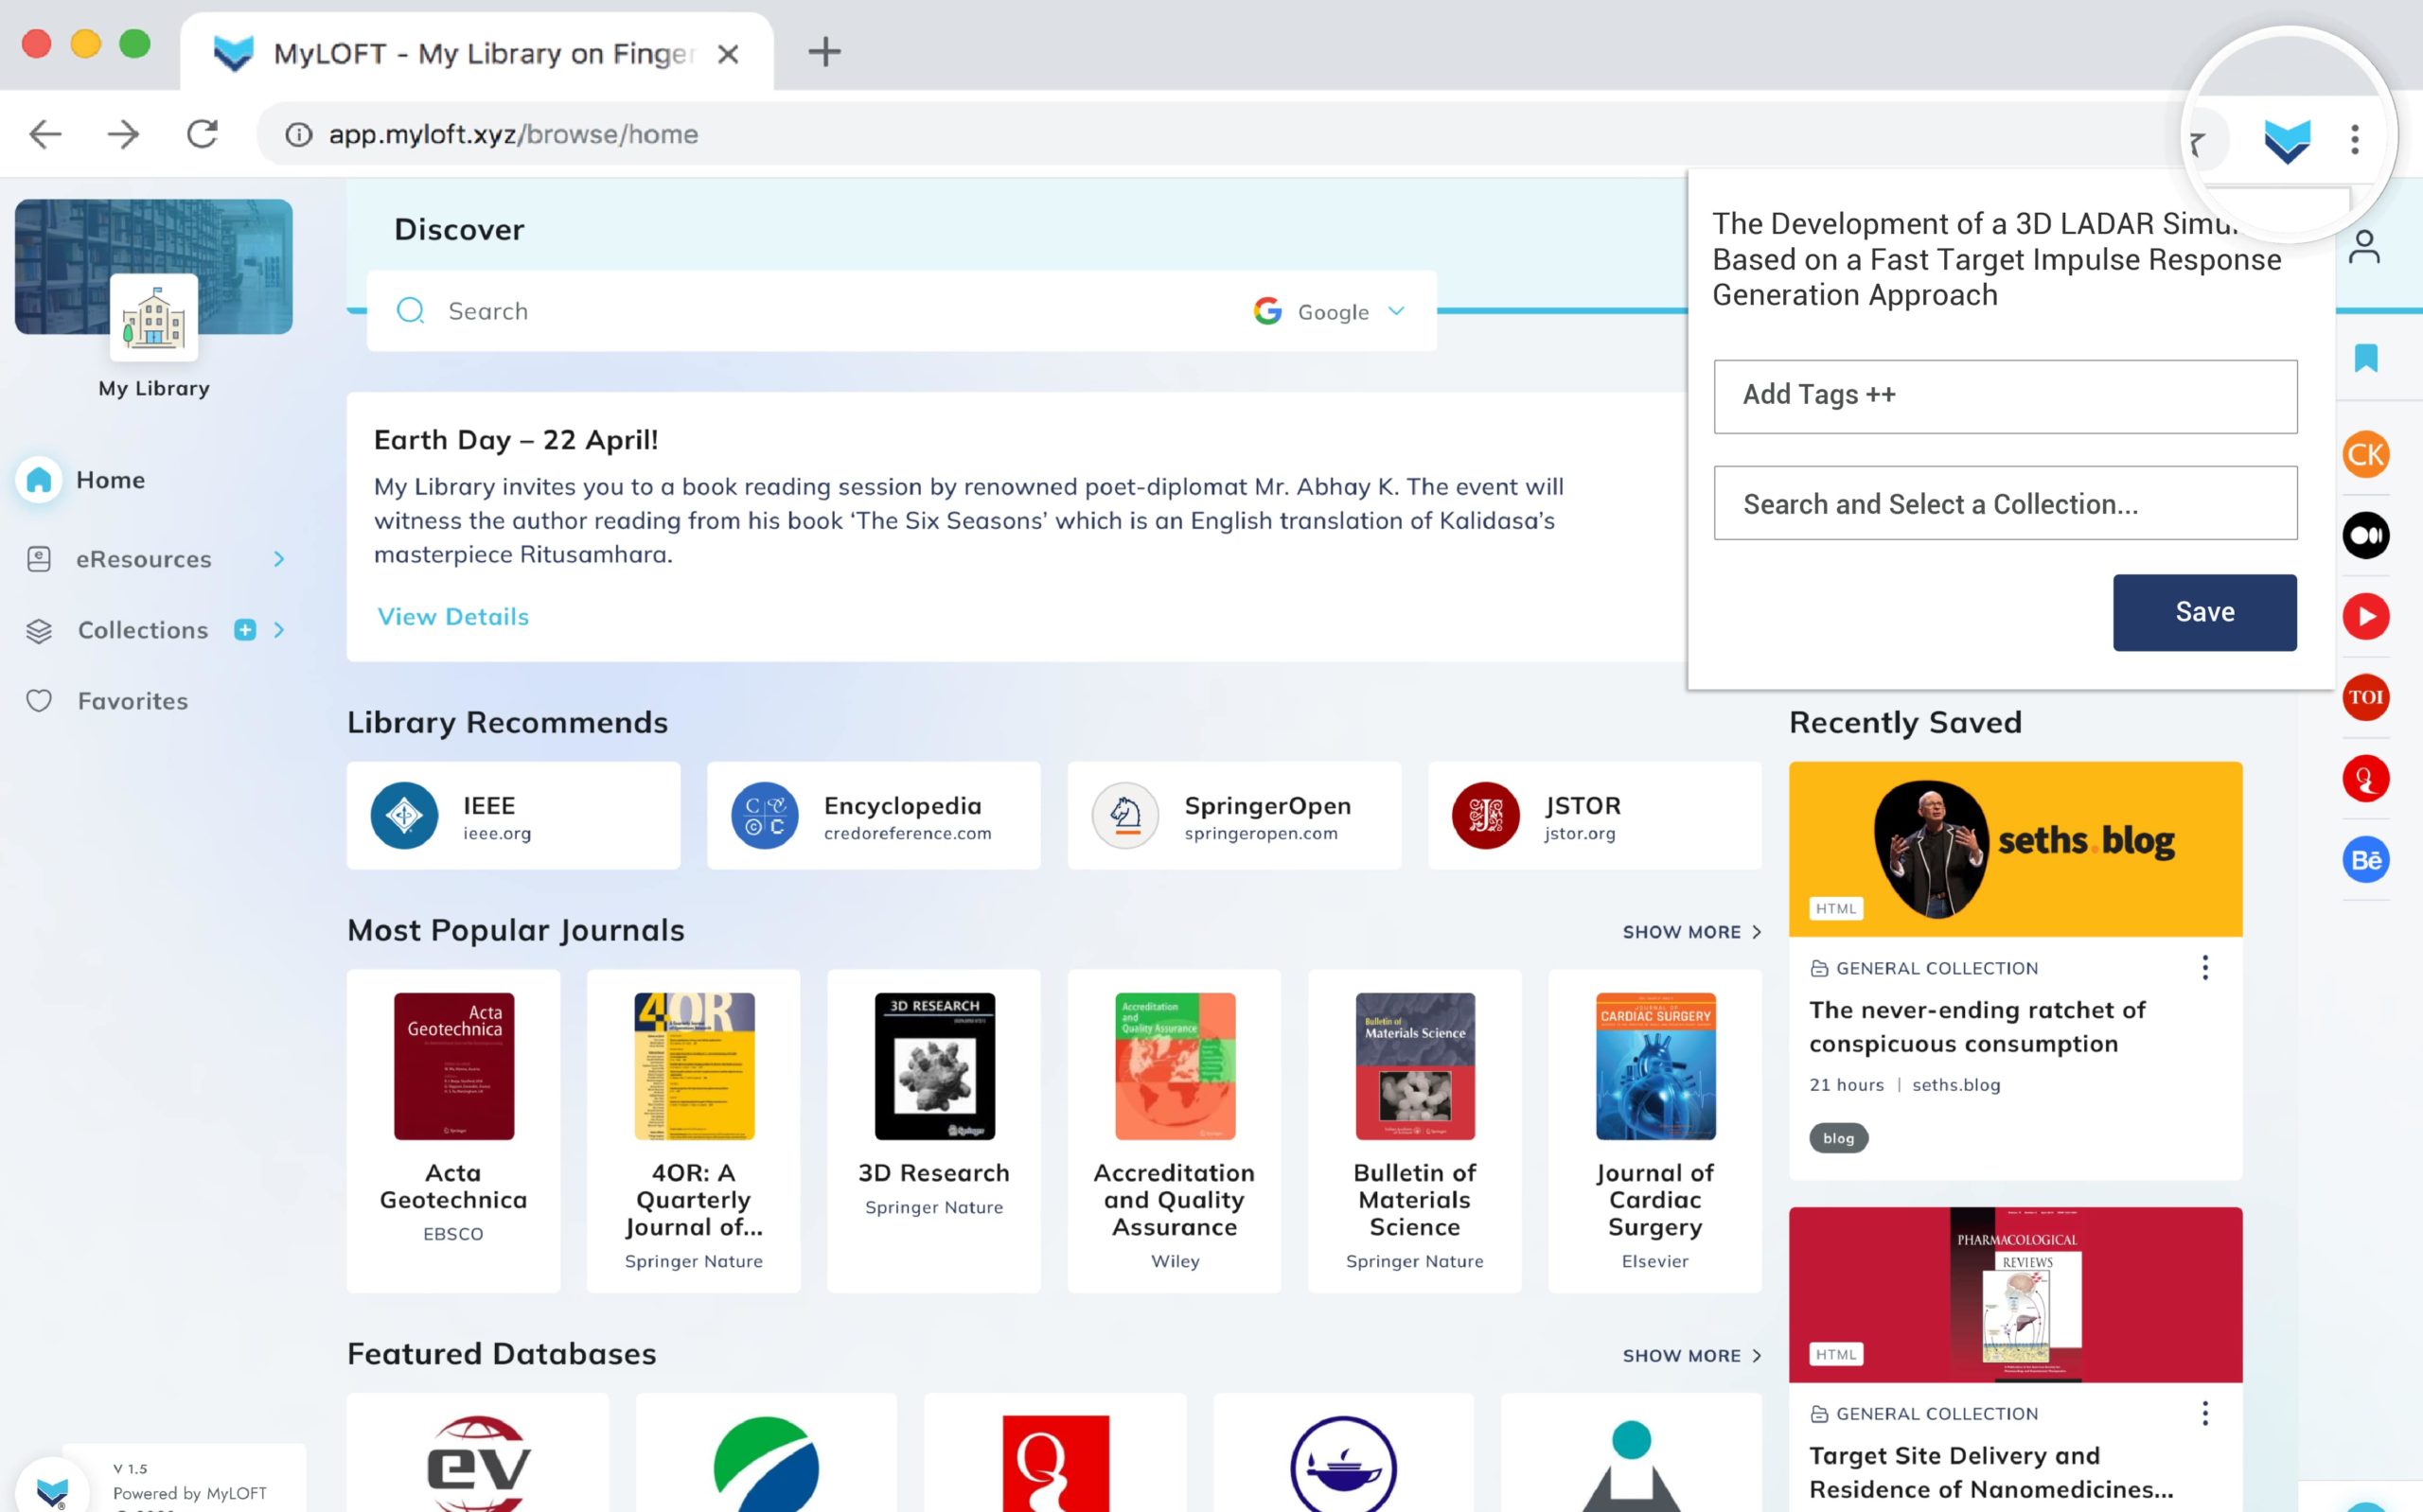Open Bulletin of Materials Science journal
The height and width of the screenshot is (1512, 2423).
coord(1414,1131)
